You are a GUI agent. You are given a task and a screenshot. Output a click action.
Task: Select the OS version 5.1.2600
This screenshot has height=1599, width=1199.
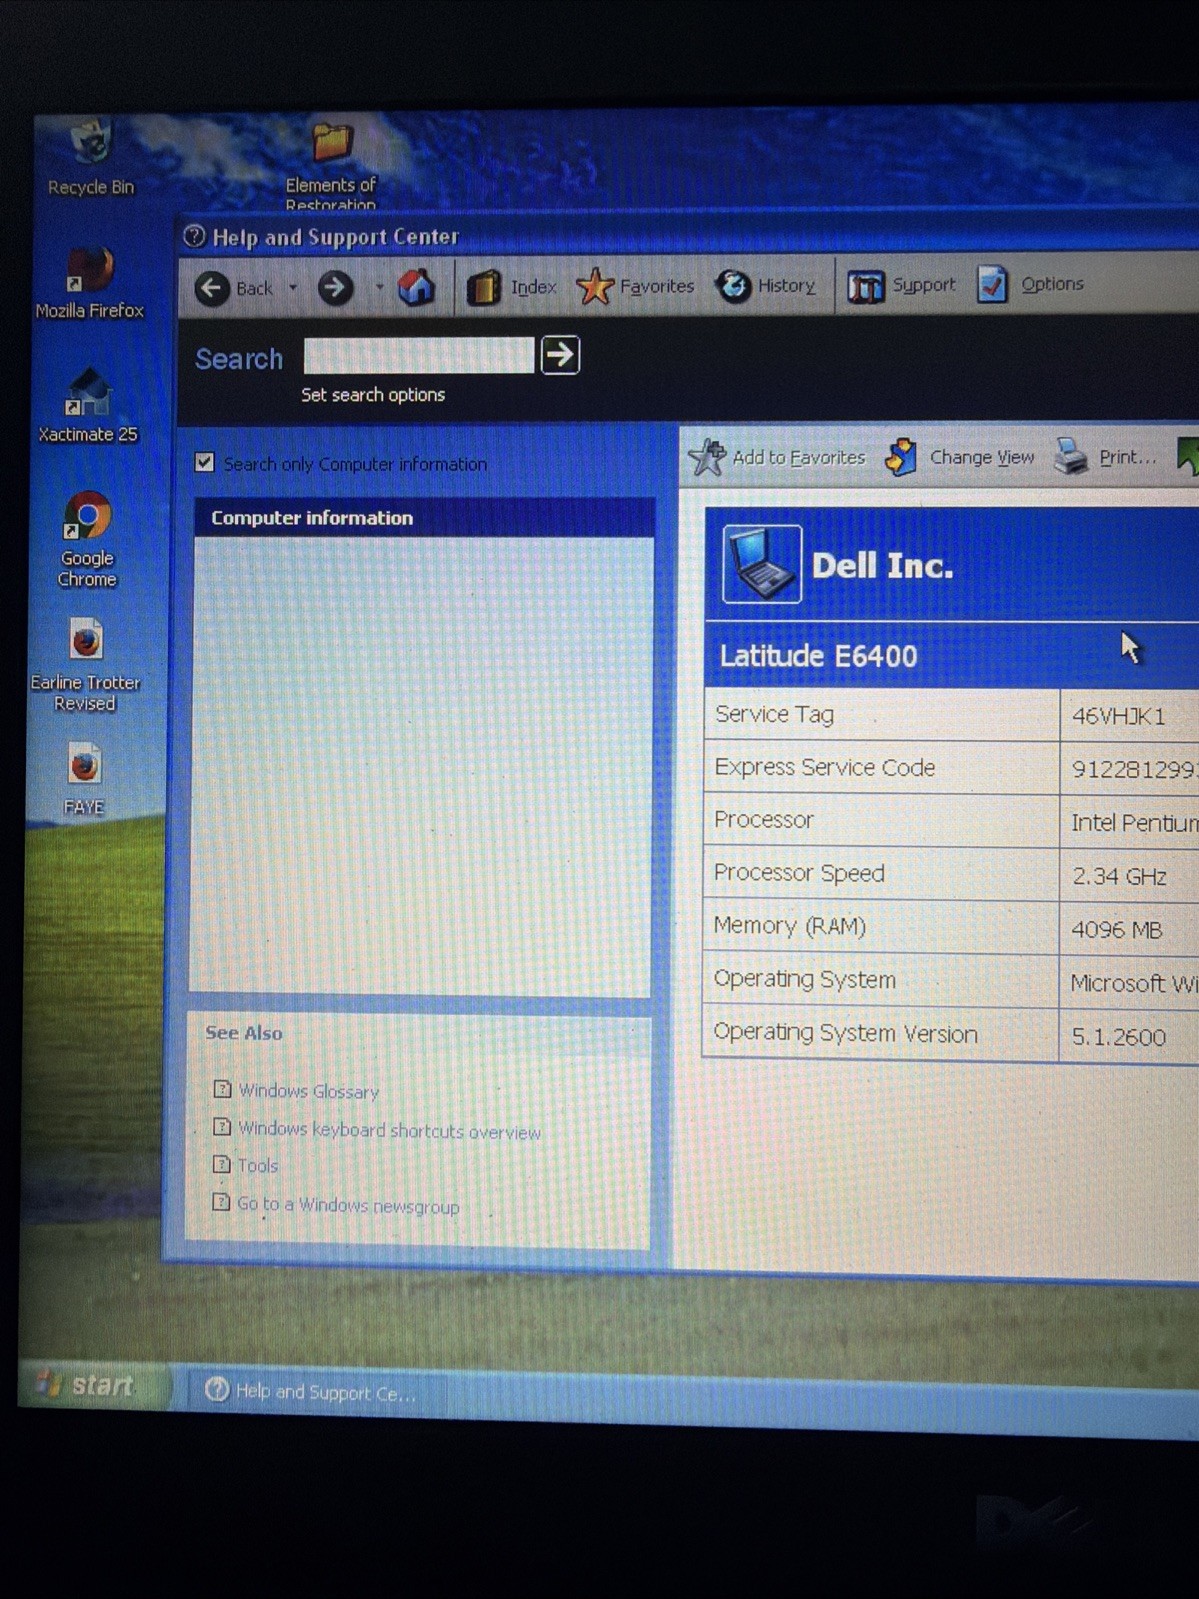(1118, 1037)
